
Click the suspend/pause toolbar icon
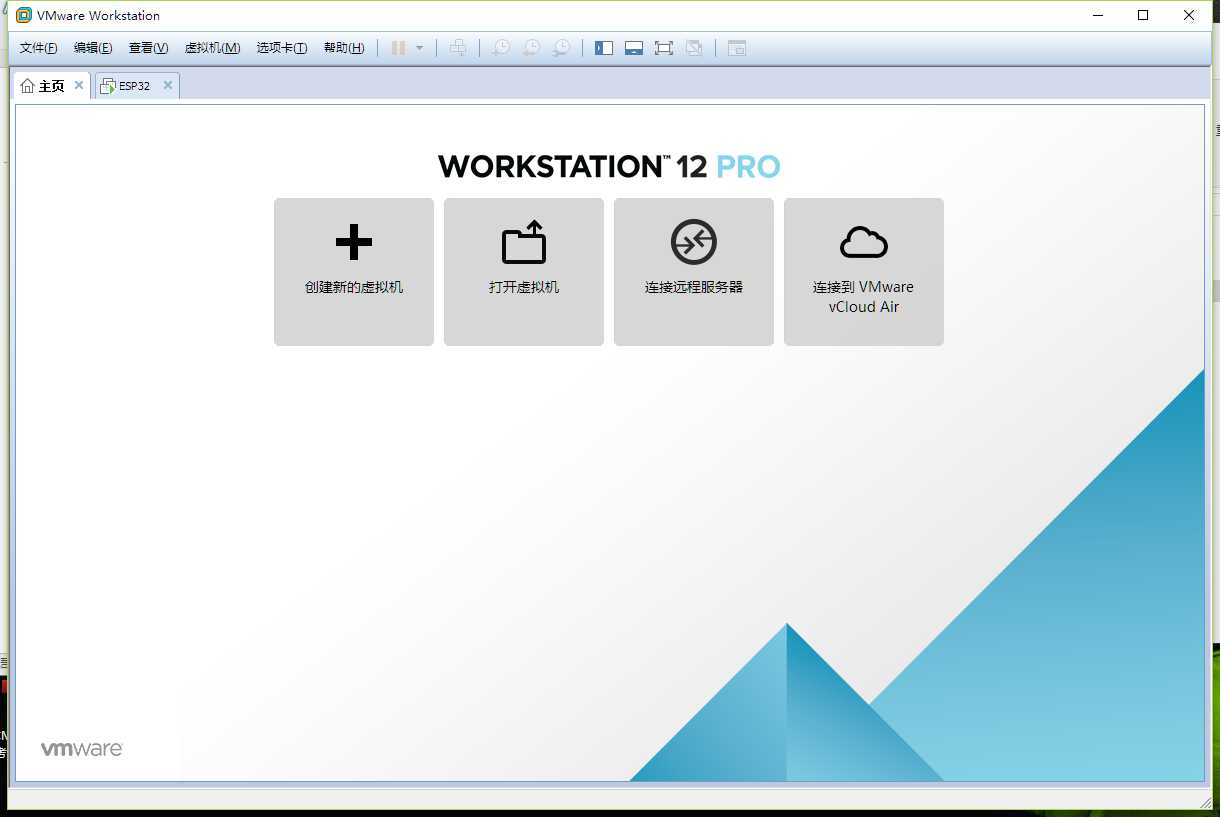point(398,48)
